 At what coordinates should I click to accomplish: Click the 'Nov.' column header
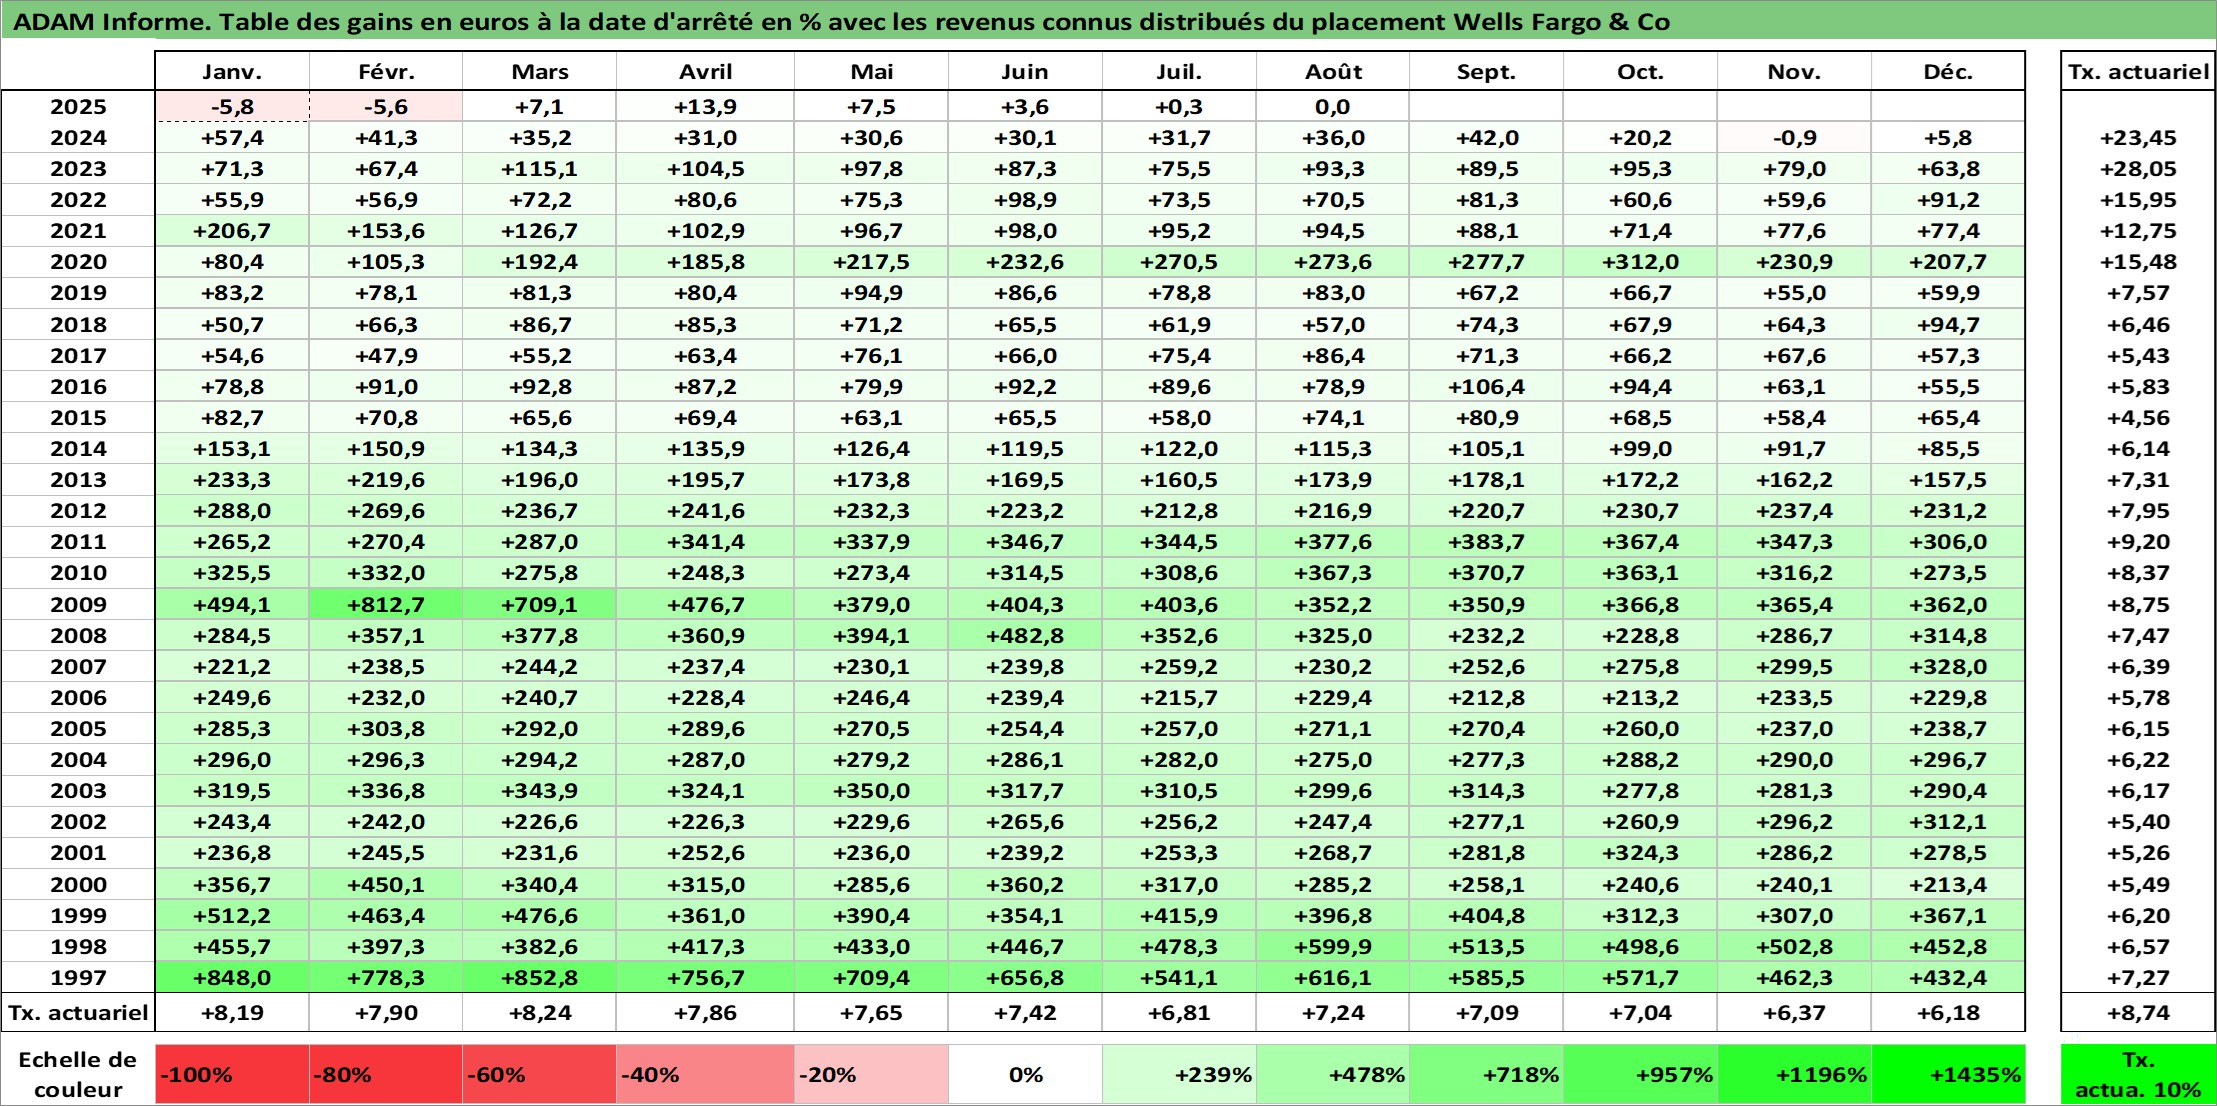[1794, 71]
